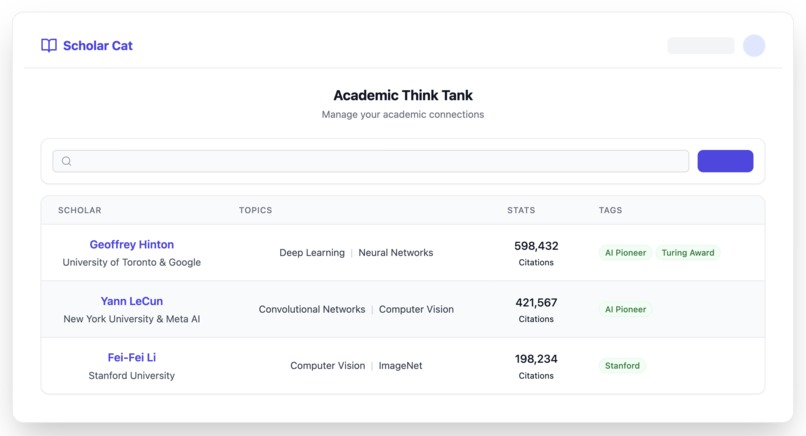Click the Scholar Cat brand title

98,46
